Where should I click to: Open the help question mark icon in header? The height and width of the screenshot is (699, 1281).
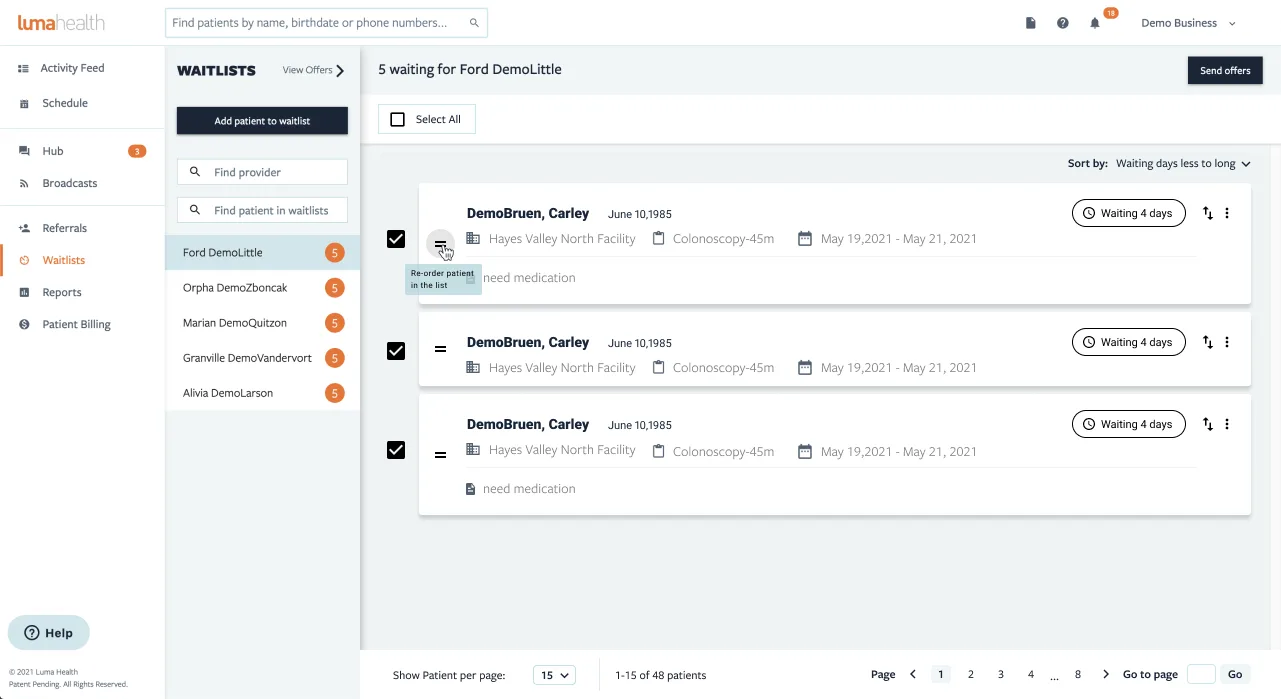[x=1063, y=23]
